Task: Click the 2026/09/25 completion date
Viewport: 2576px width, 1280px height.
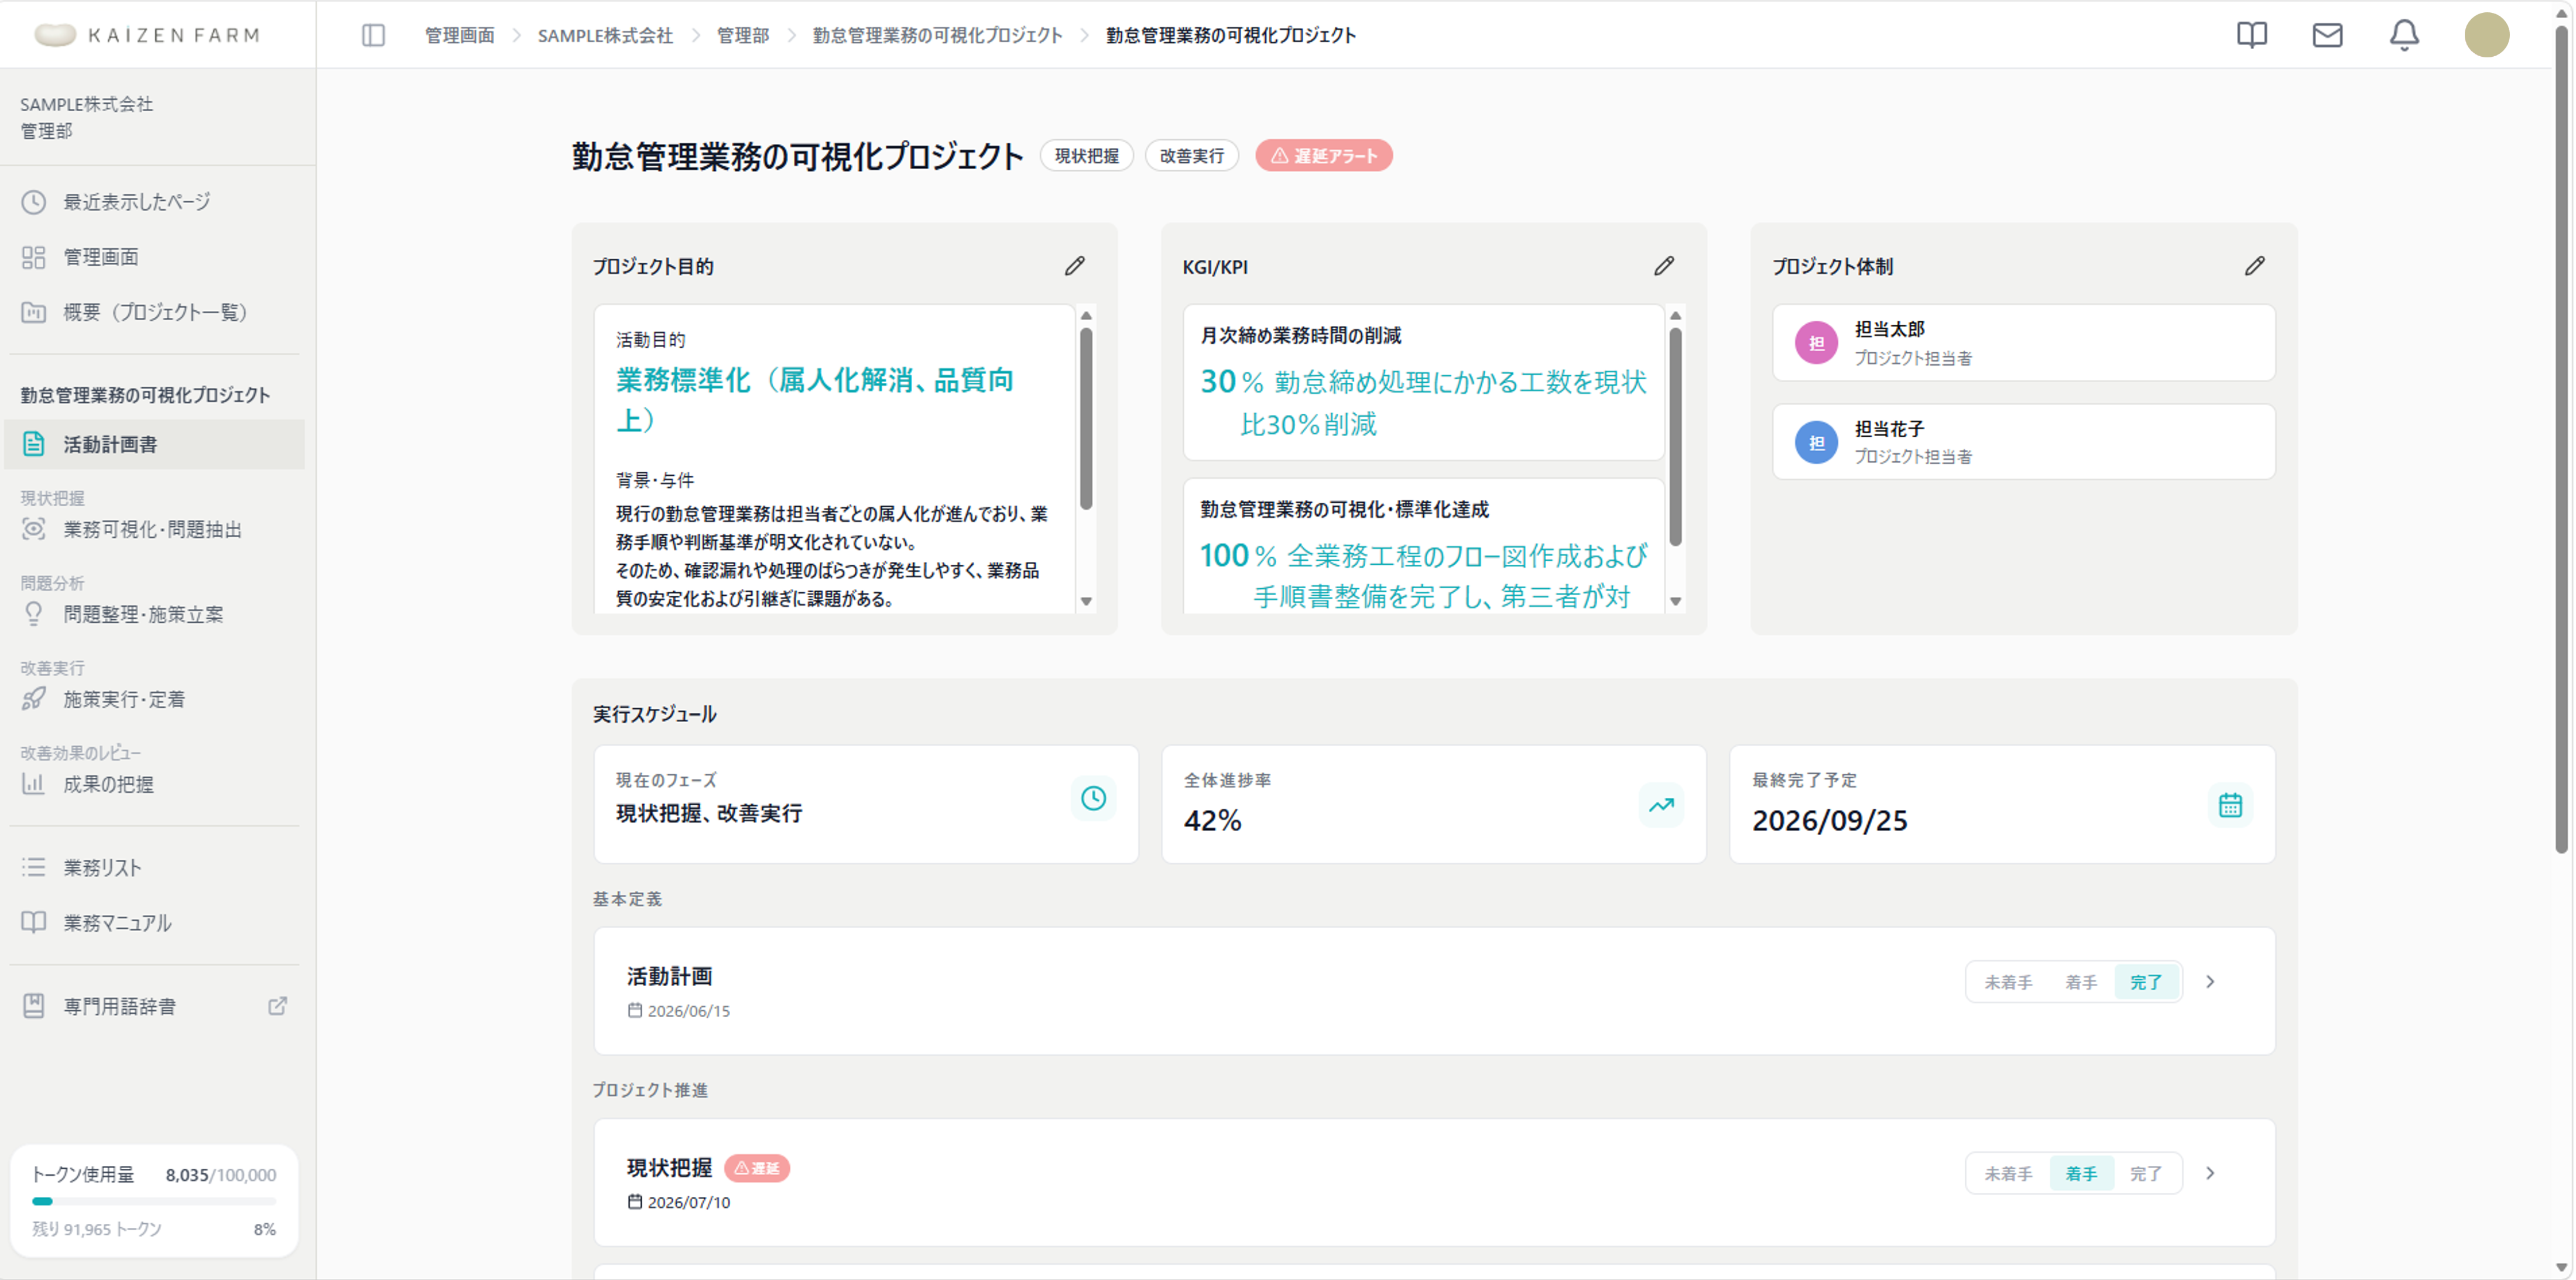Action: pos(1829,821)
